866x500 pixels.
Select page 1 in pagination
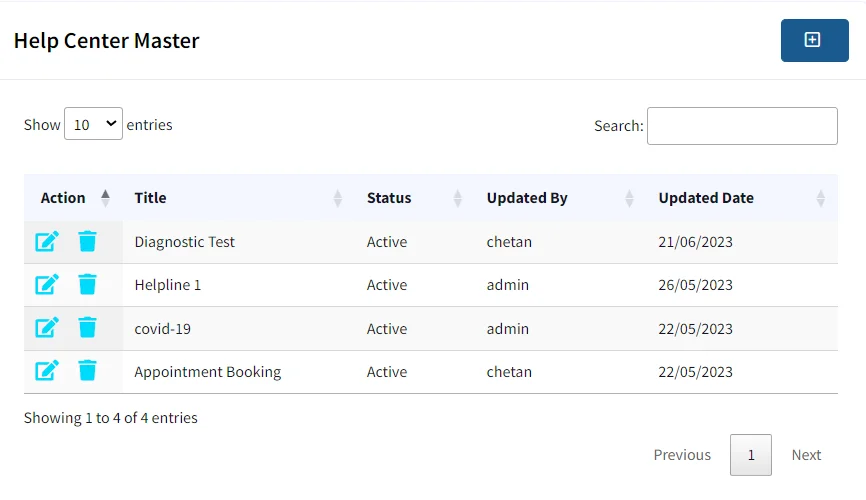[751, 455]
